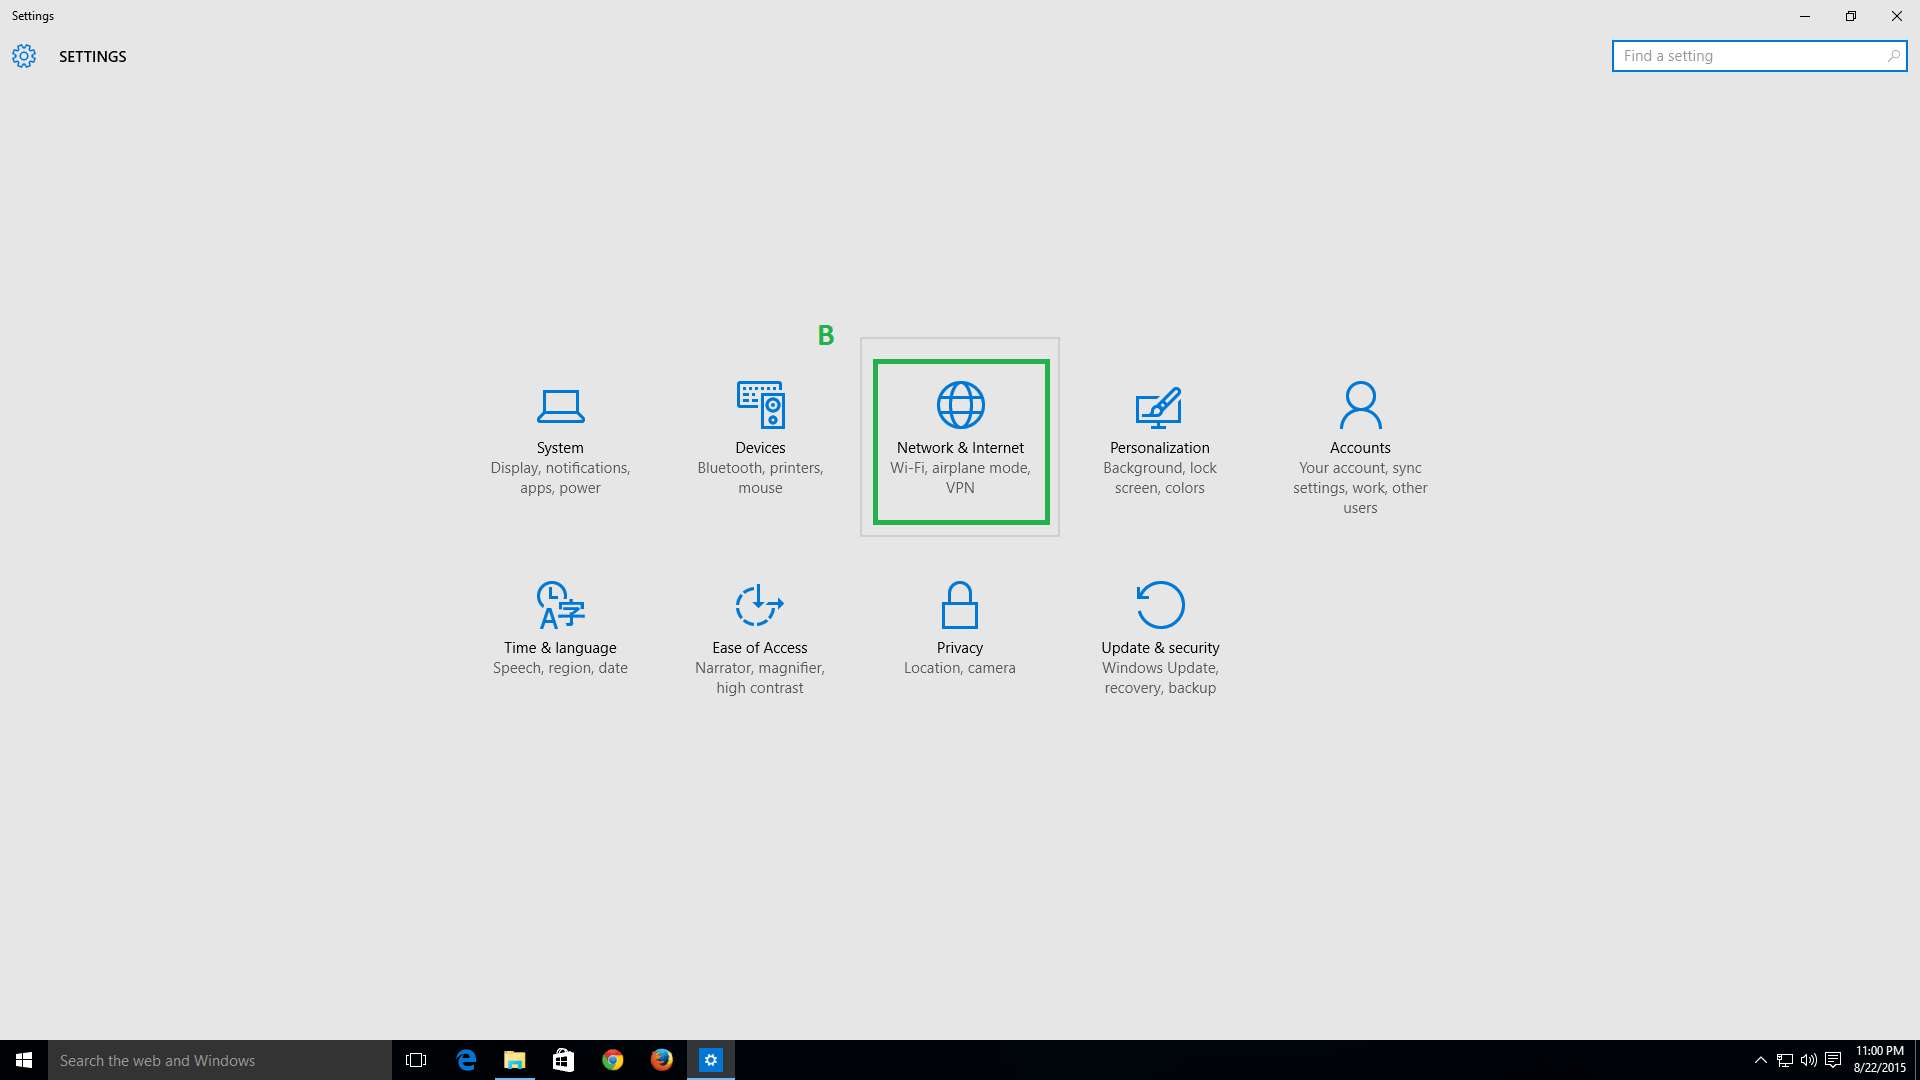Click the Find a setting search box

click(x=1759, y=56)
